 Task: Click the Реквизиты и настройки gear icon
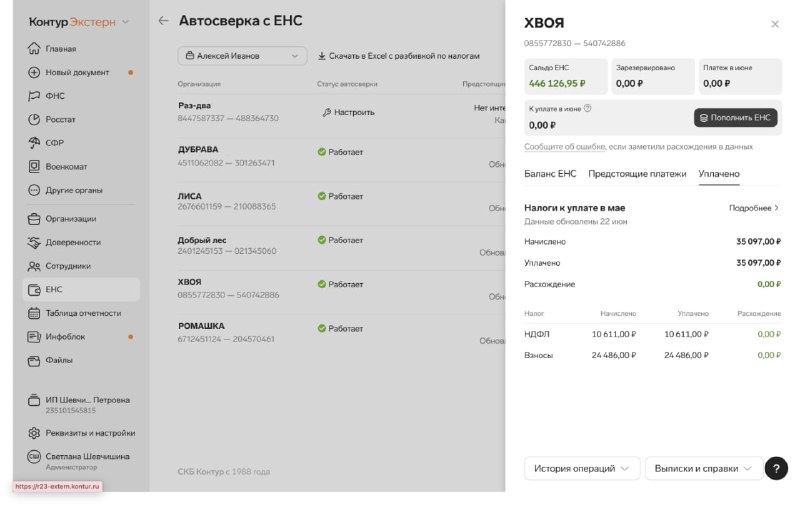pyautogui.click(x=34, y=433)
